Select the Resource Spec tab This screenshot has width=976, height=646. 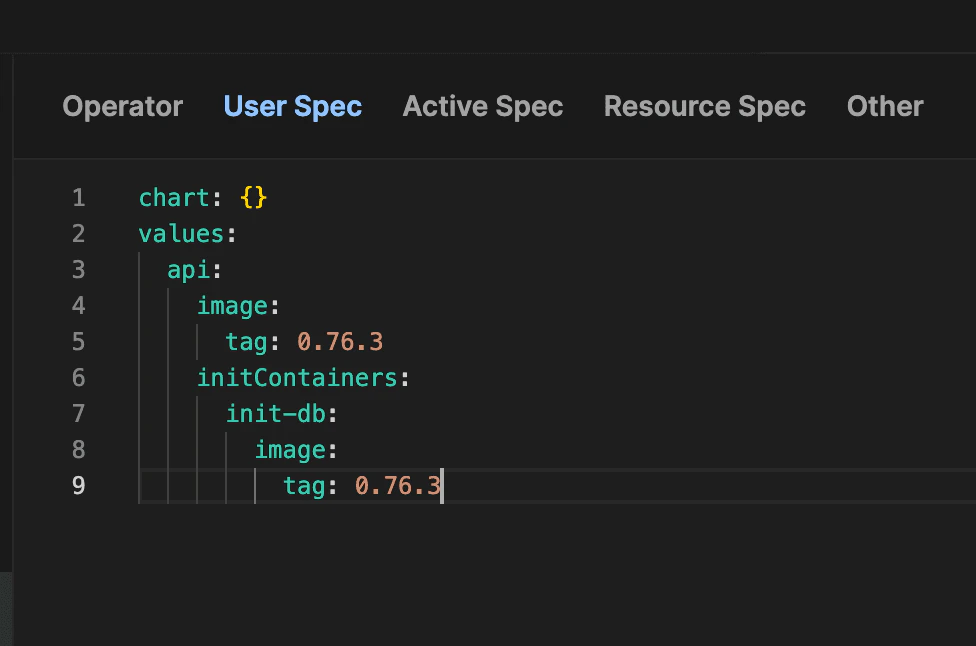[704, 107]
